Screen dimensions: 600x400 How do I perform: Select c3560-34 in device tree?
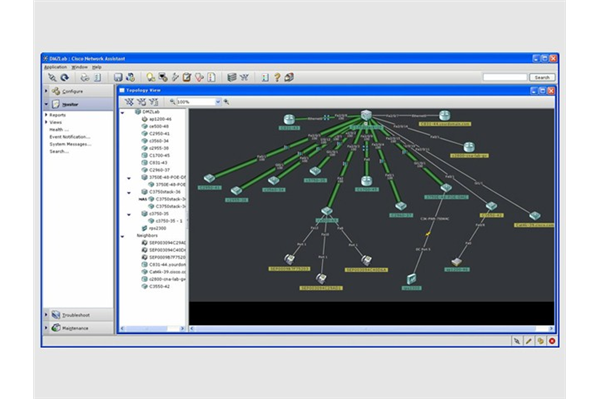pyautogui.click(x=159, y=141)
